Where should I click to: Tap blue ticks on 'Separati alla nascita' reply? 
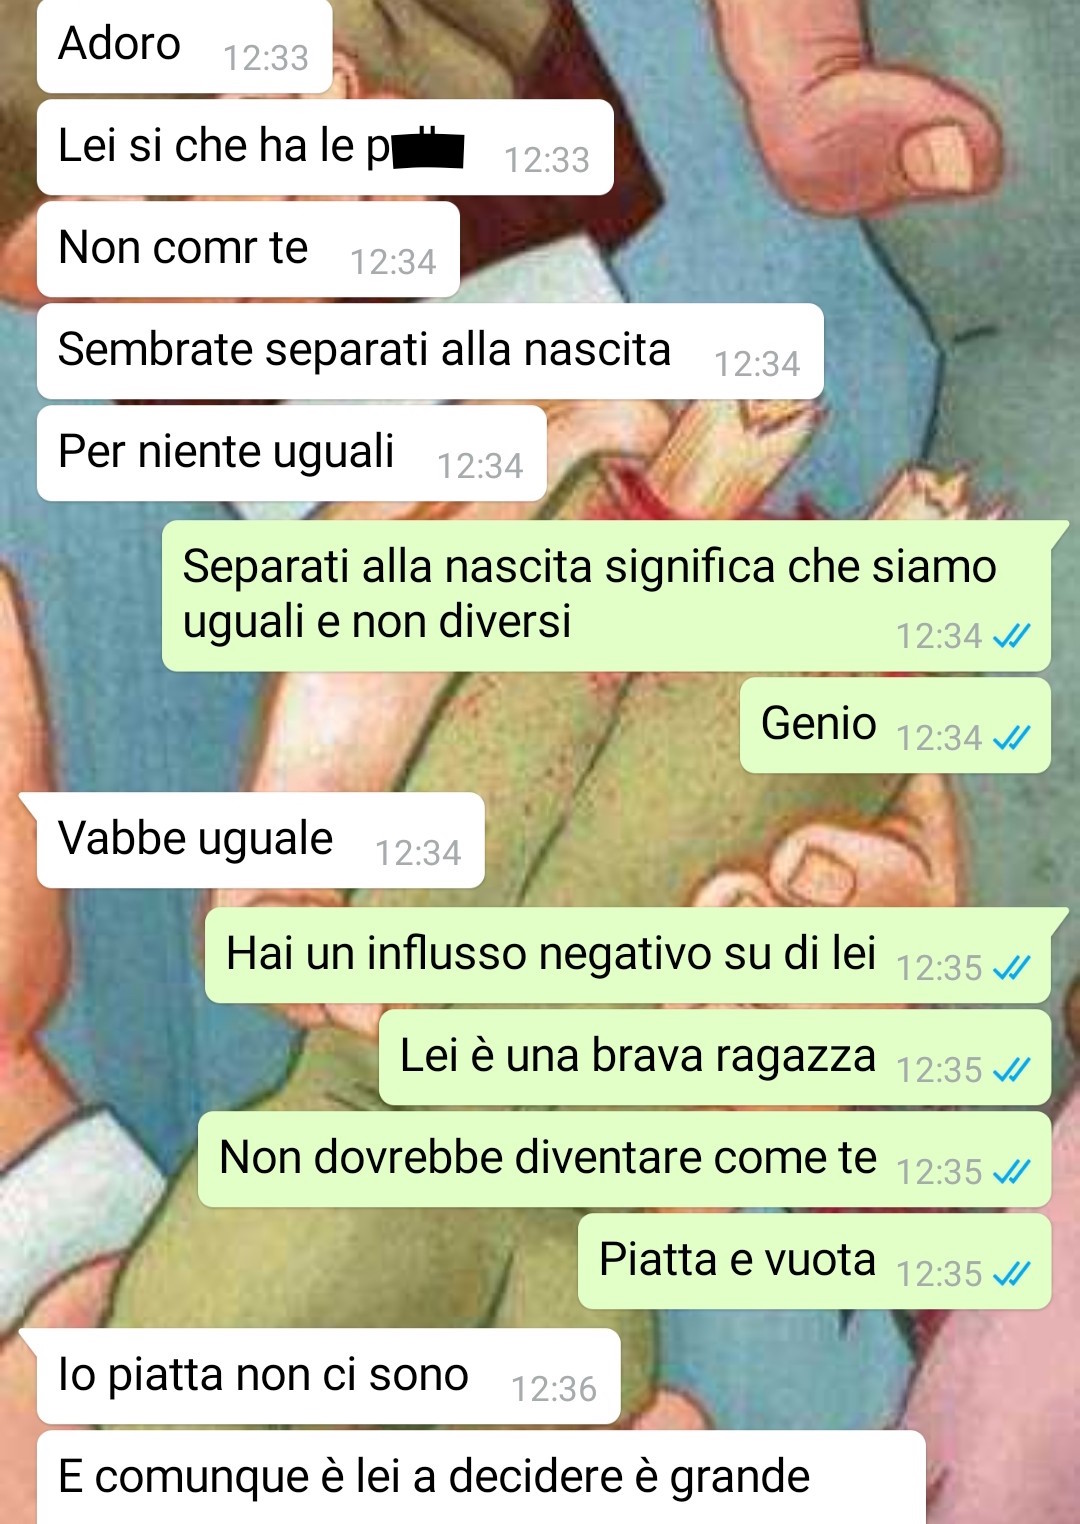click(1012, 636)
